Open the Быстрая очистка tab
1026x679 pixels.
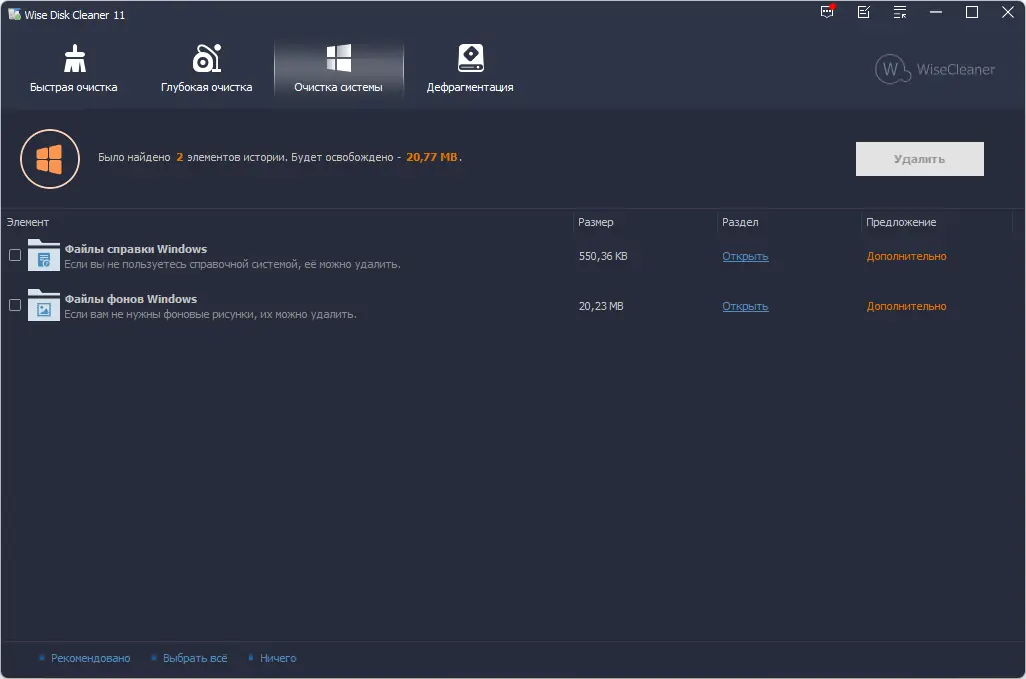point(74,69)
